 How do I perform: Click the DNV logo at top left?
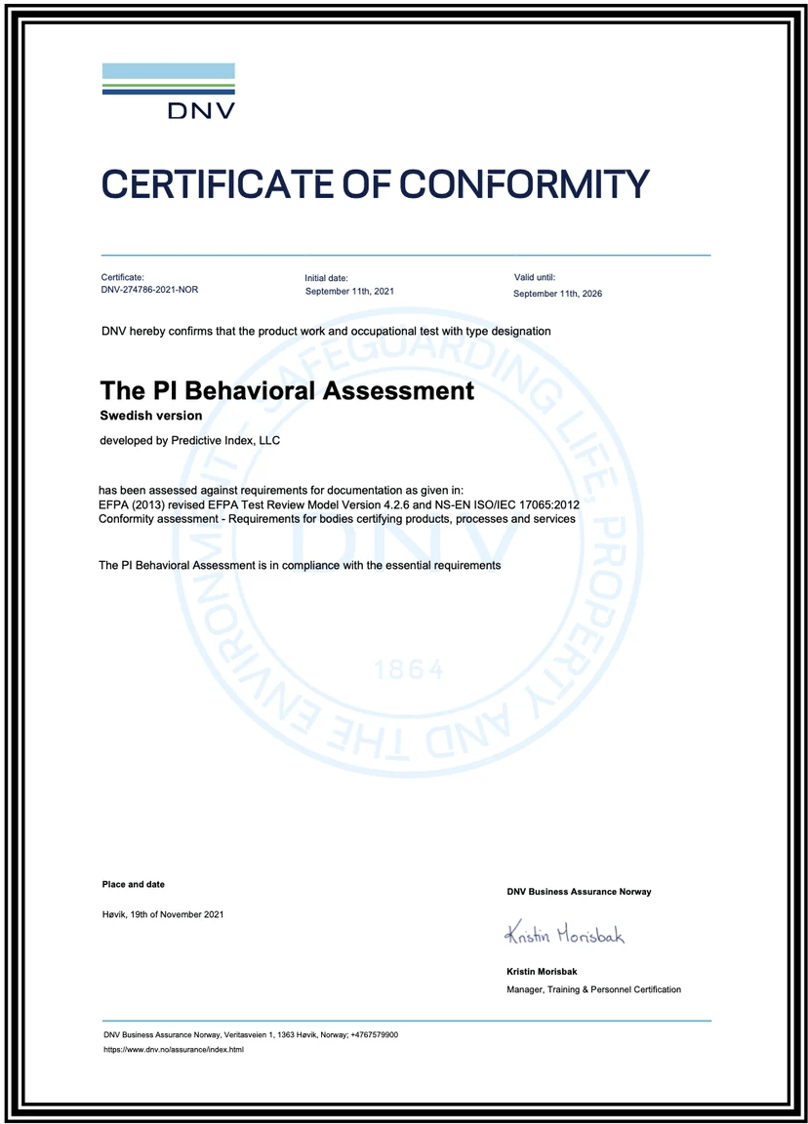[167, 88]
